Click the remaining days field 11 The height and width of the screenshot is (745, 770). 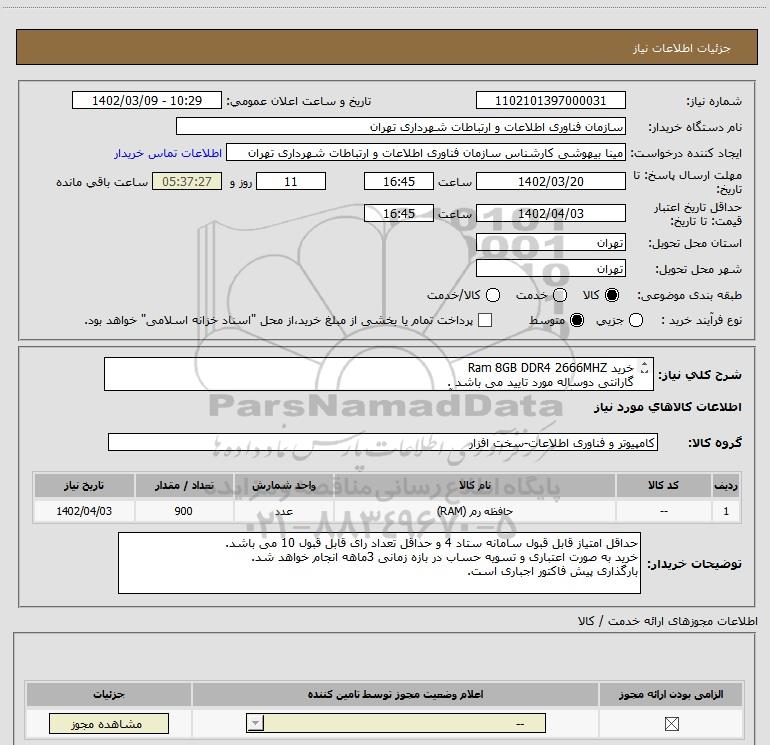tap(291, 182)
